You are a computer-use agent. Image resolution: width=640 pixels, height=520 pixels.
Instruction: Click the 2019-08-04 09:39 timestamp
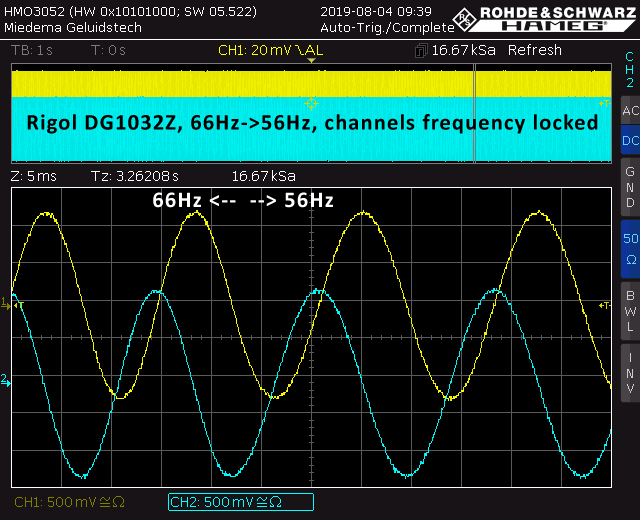(x=376, y=11)
